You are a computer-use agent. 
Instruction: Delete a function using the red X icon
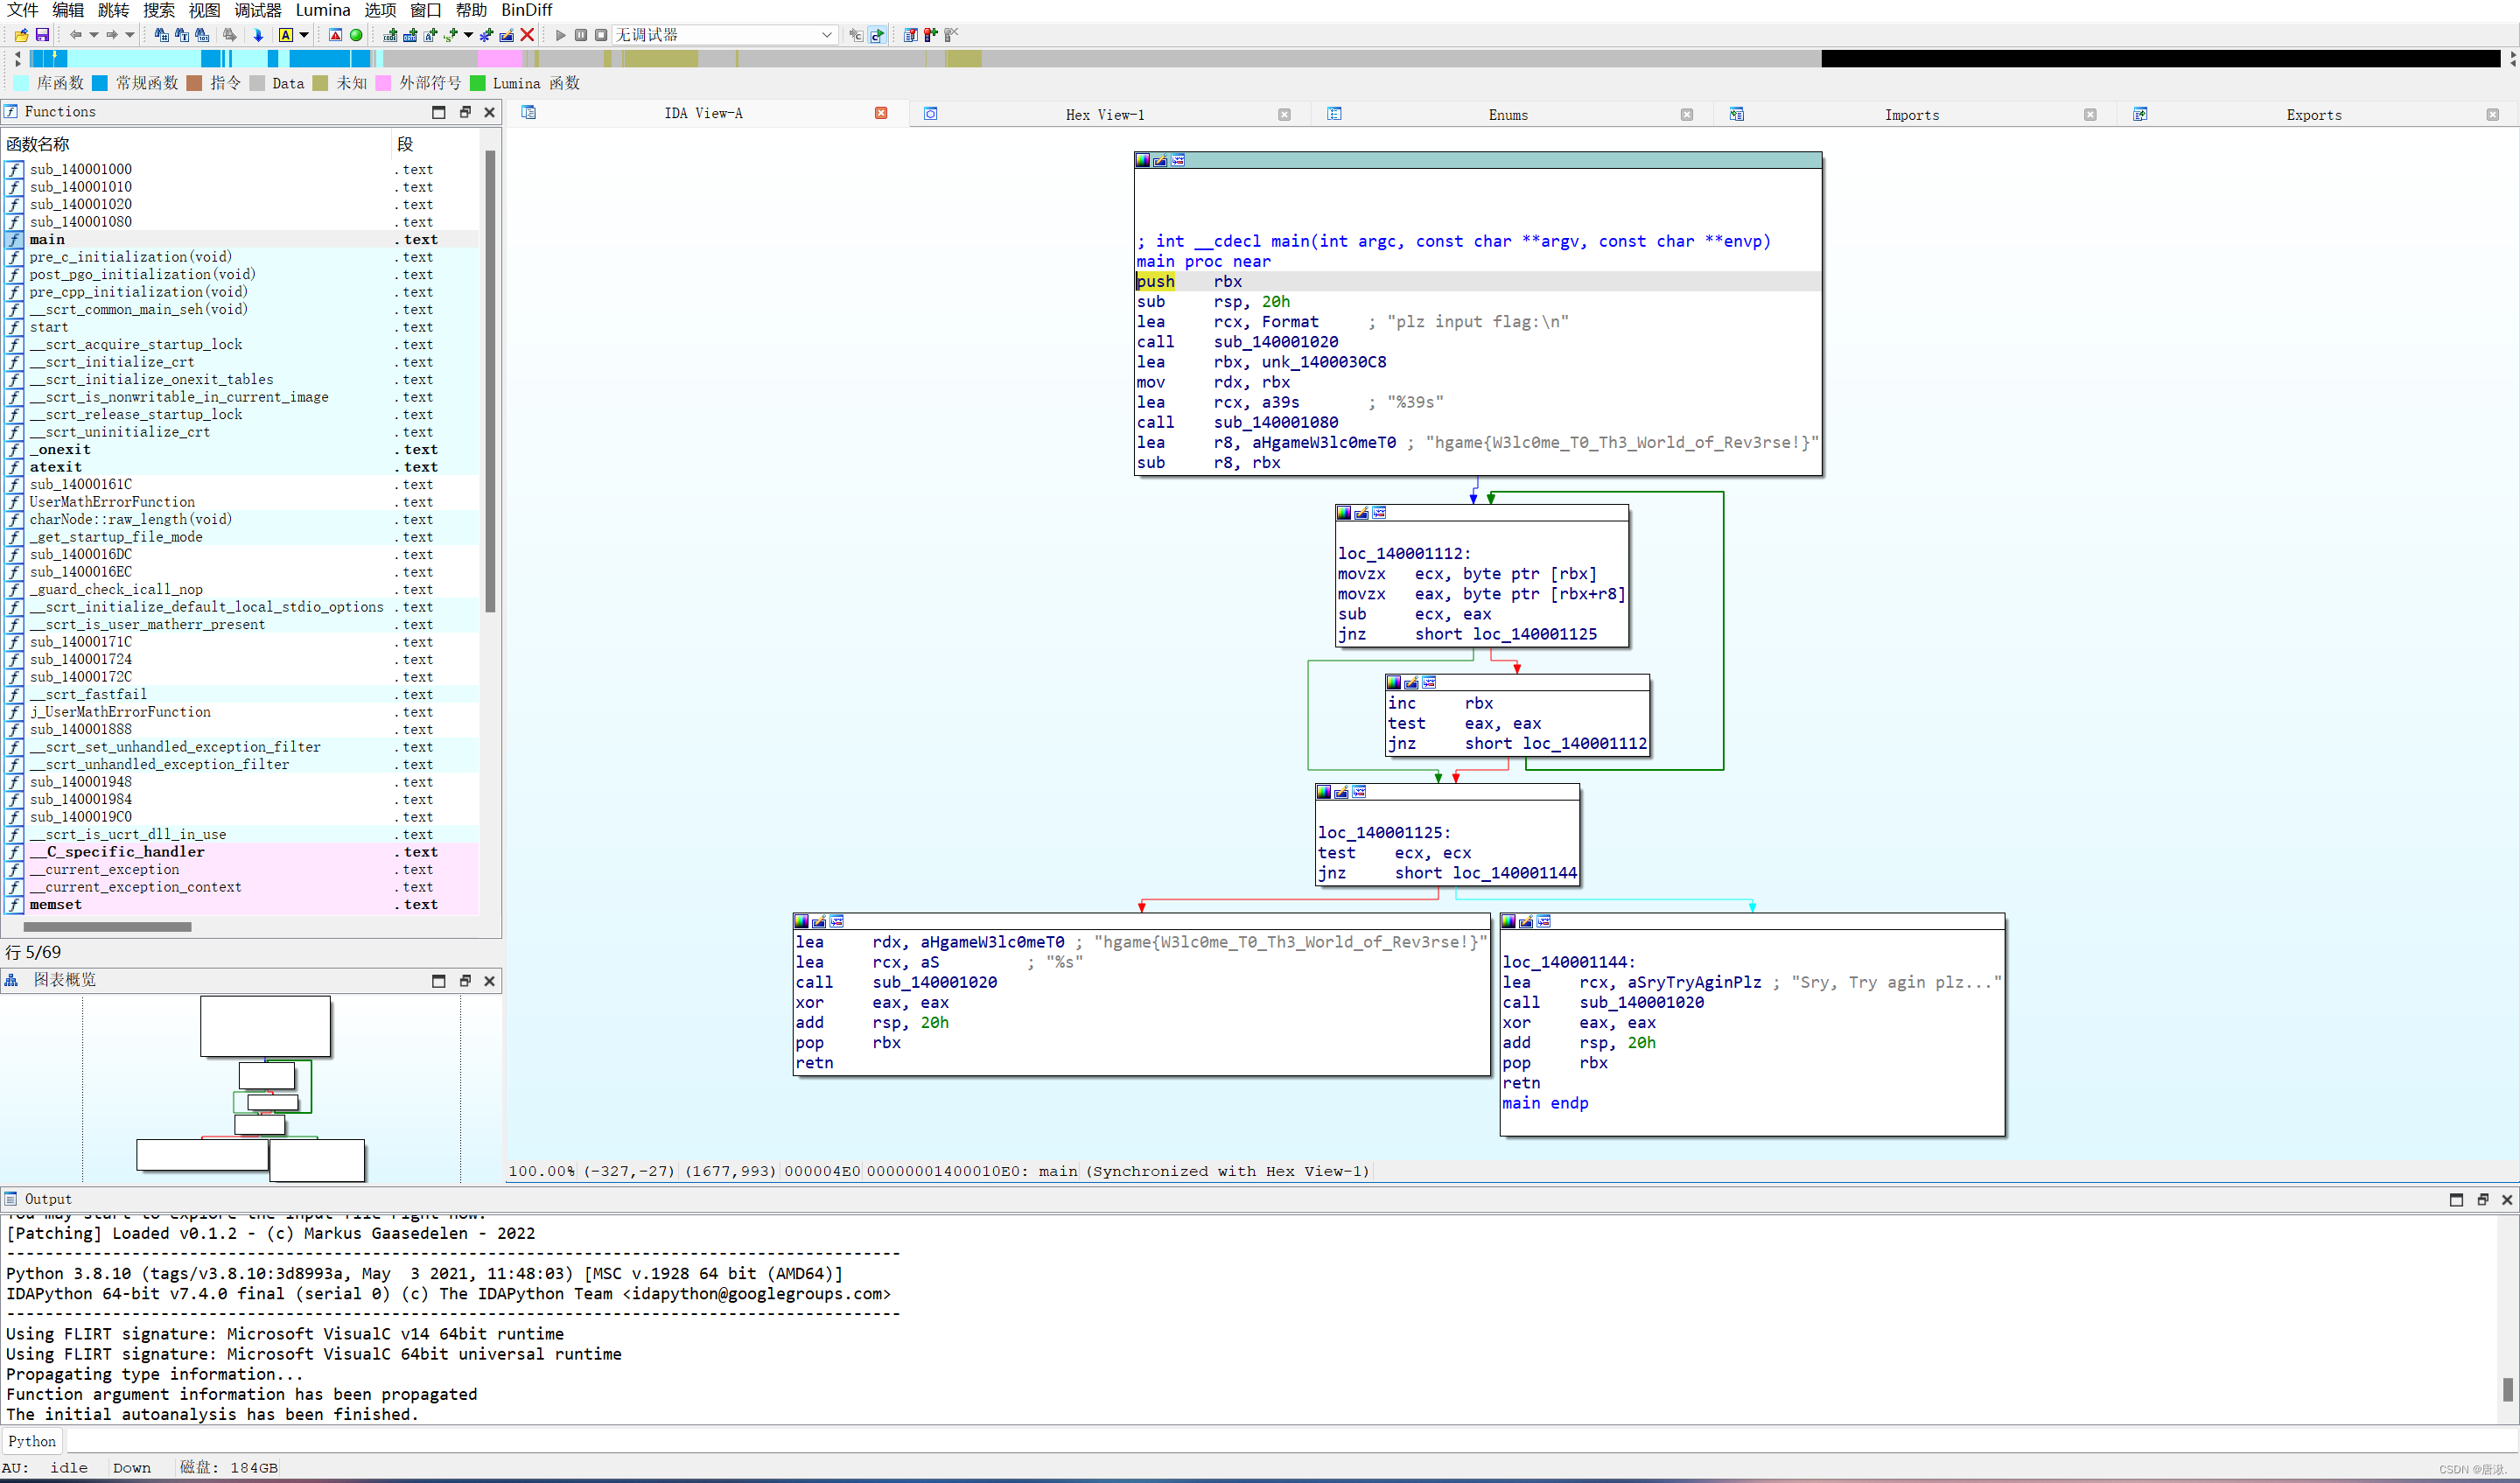(528, 35)
